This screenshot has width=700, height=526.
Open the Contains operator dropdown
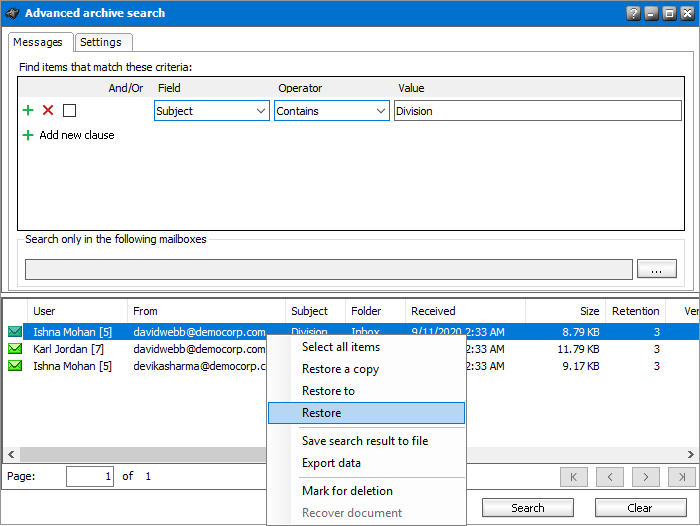point(332,111)
